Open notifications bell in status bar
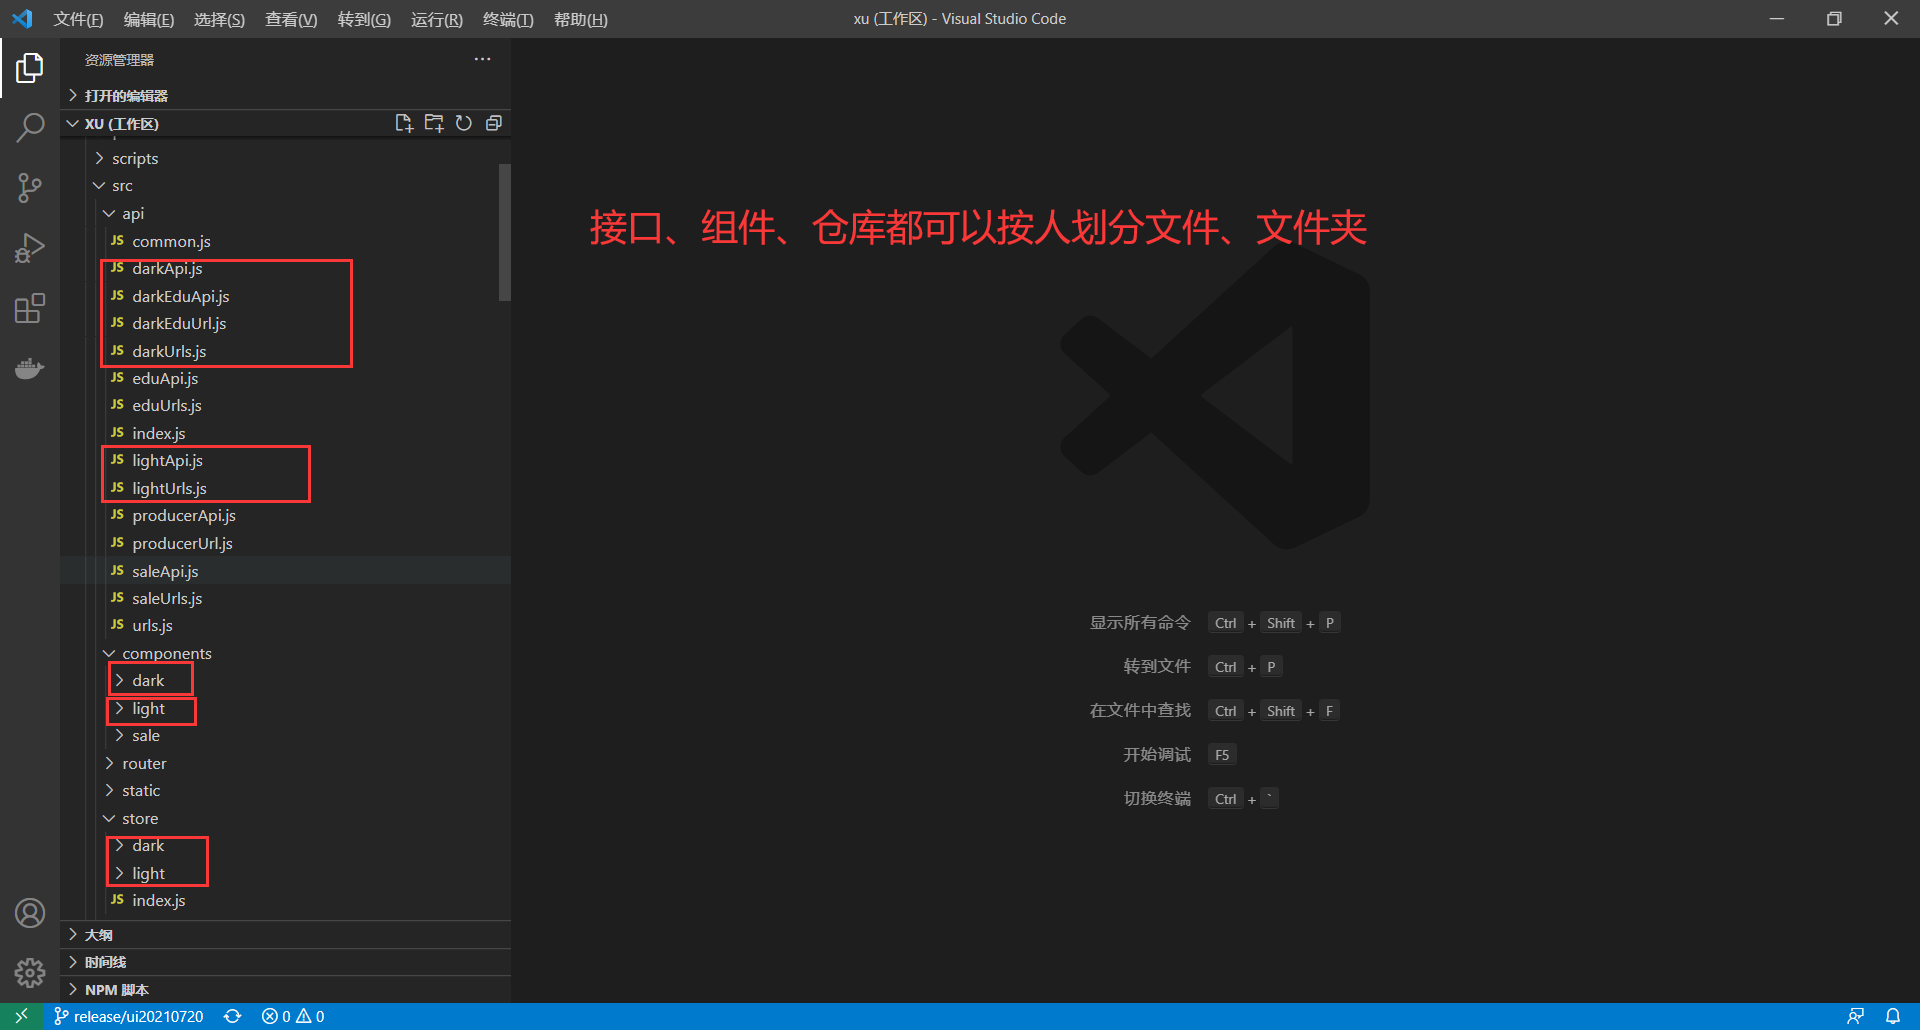This screenshot has height=1030, width=1920. coord(1893,1016)
